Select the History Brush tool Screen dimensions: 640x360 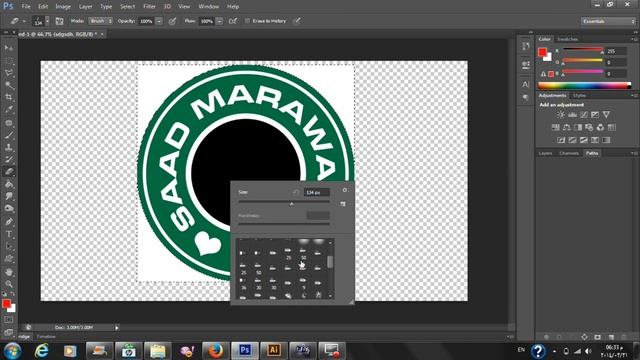coord(9,160)
